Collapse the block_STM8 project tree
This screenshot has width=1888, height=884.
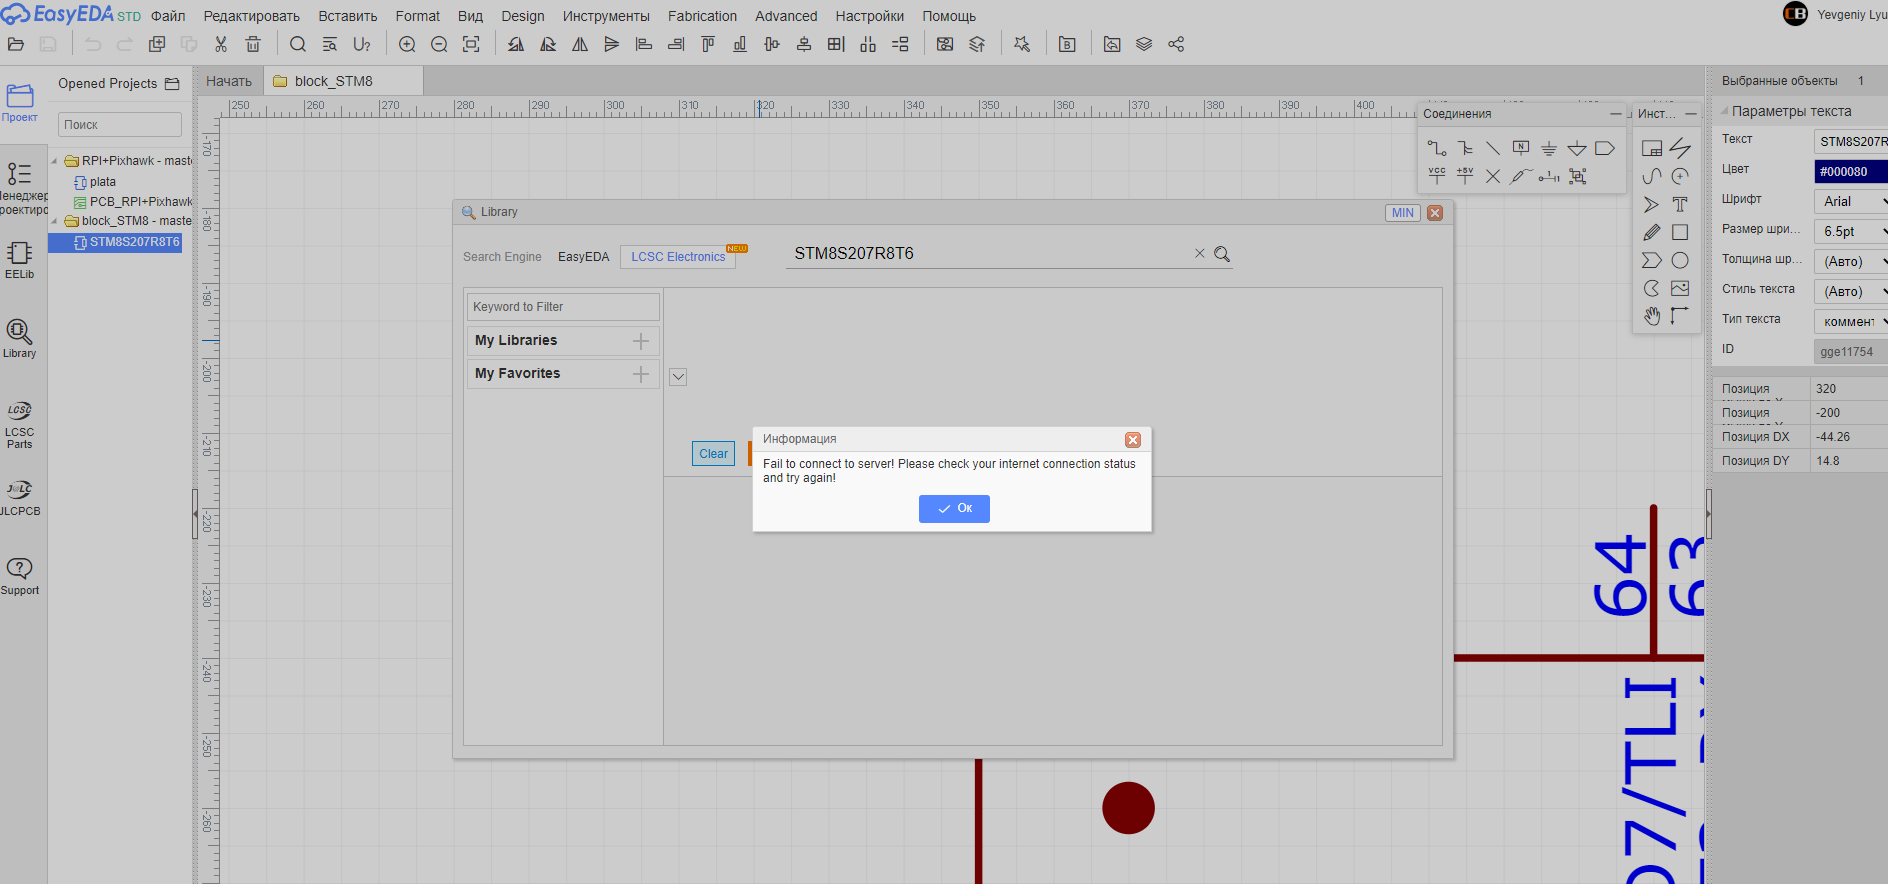pyautogui.click(x=55, y=221)
